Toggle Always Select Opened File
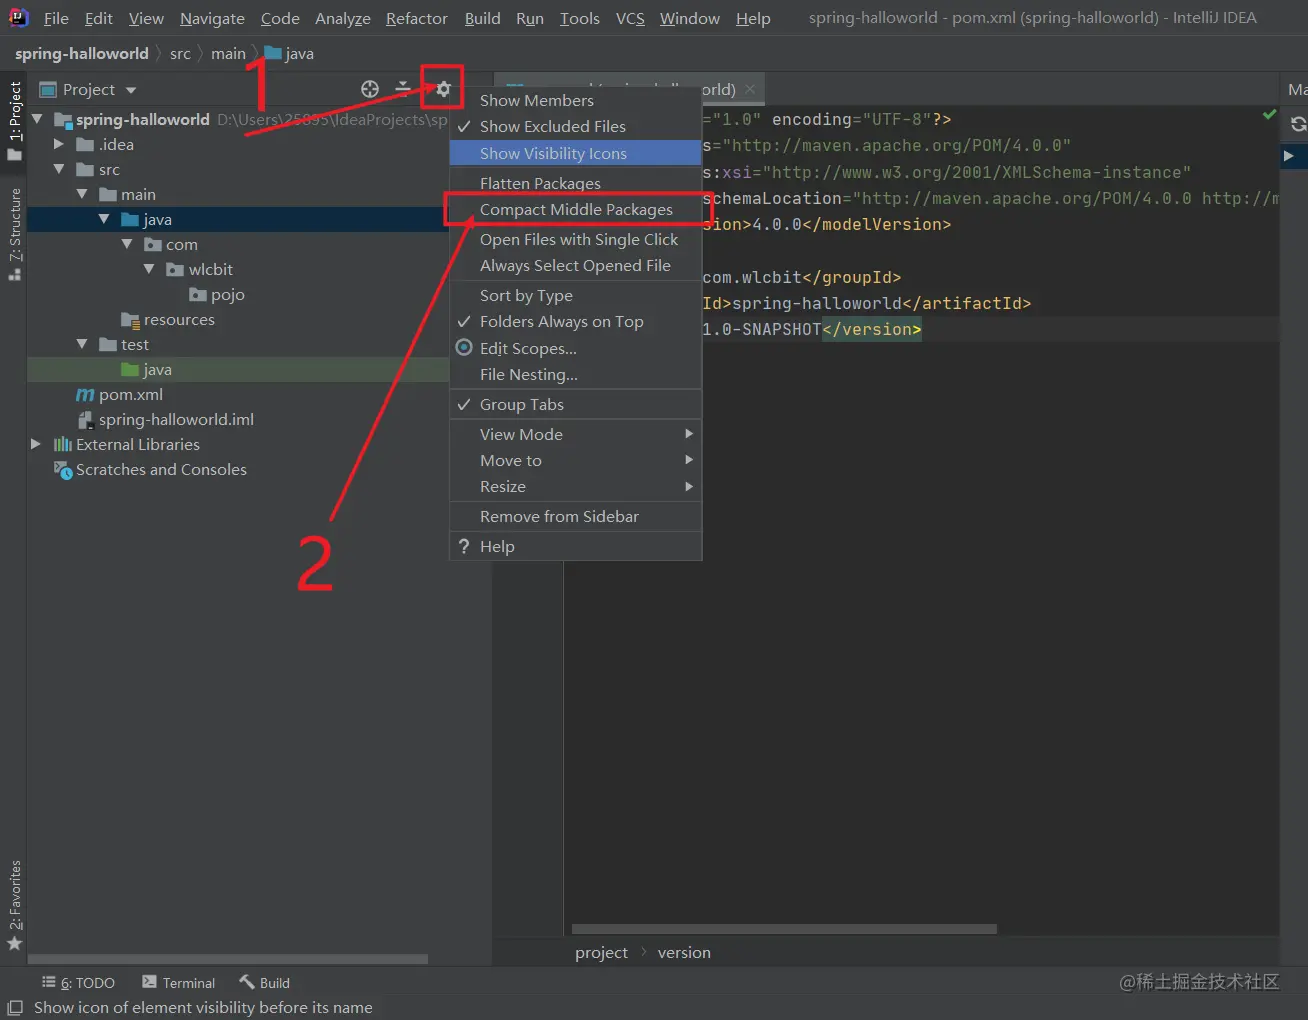 point(575,265)
